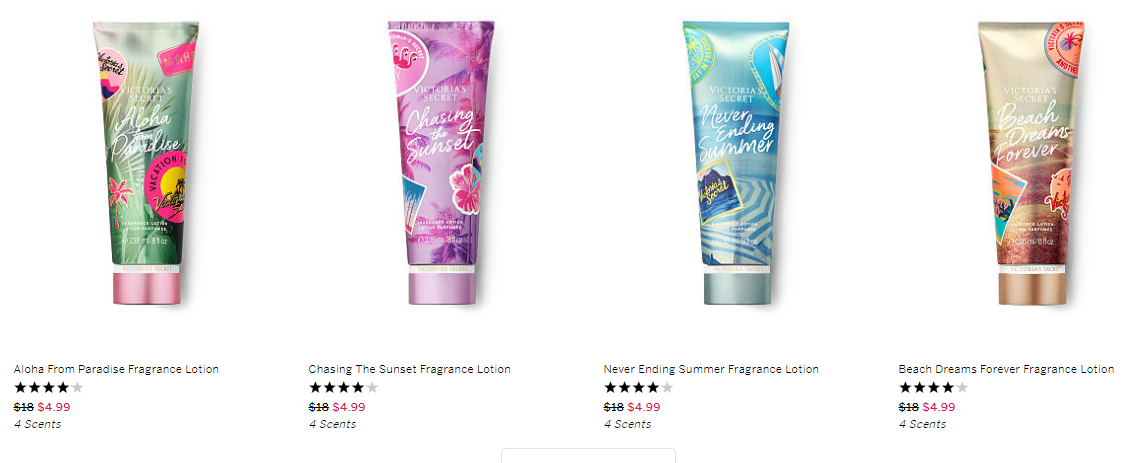1122x463 pixels.
Task: Select '4 Scents' under Aloha From Paradise
Action: click(37, 424)
